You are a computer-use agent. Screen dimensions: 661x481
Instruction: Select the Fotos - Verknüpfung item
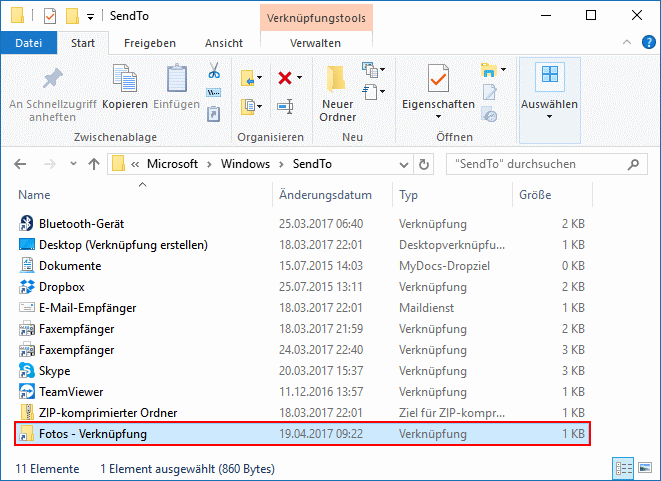tap(303, 434)
